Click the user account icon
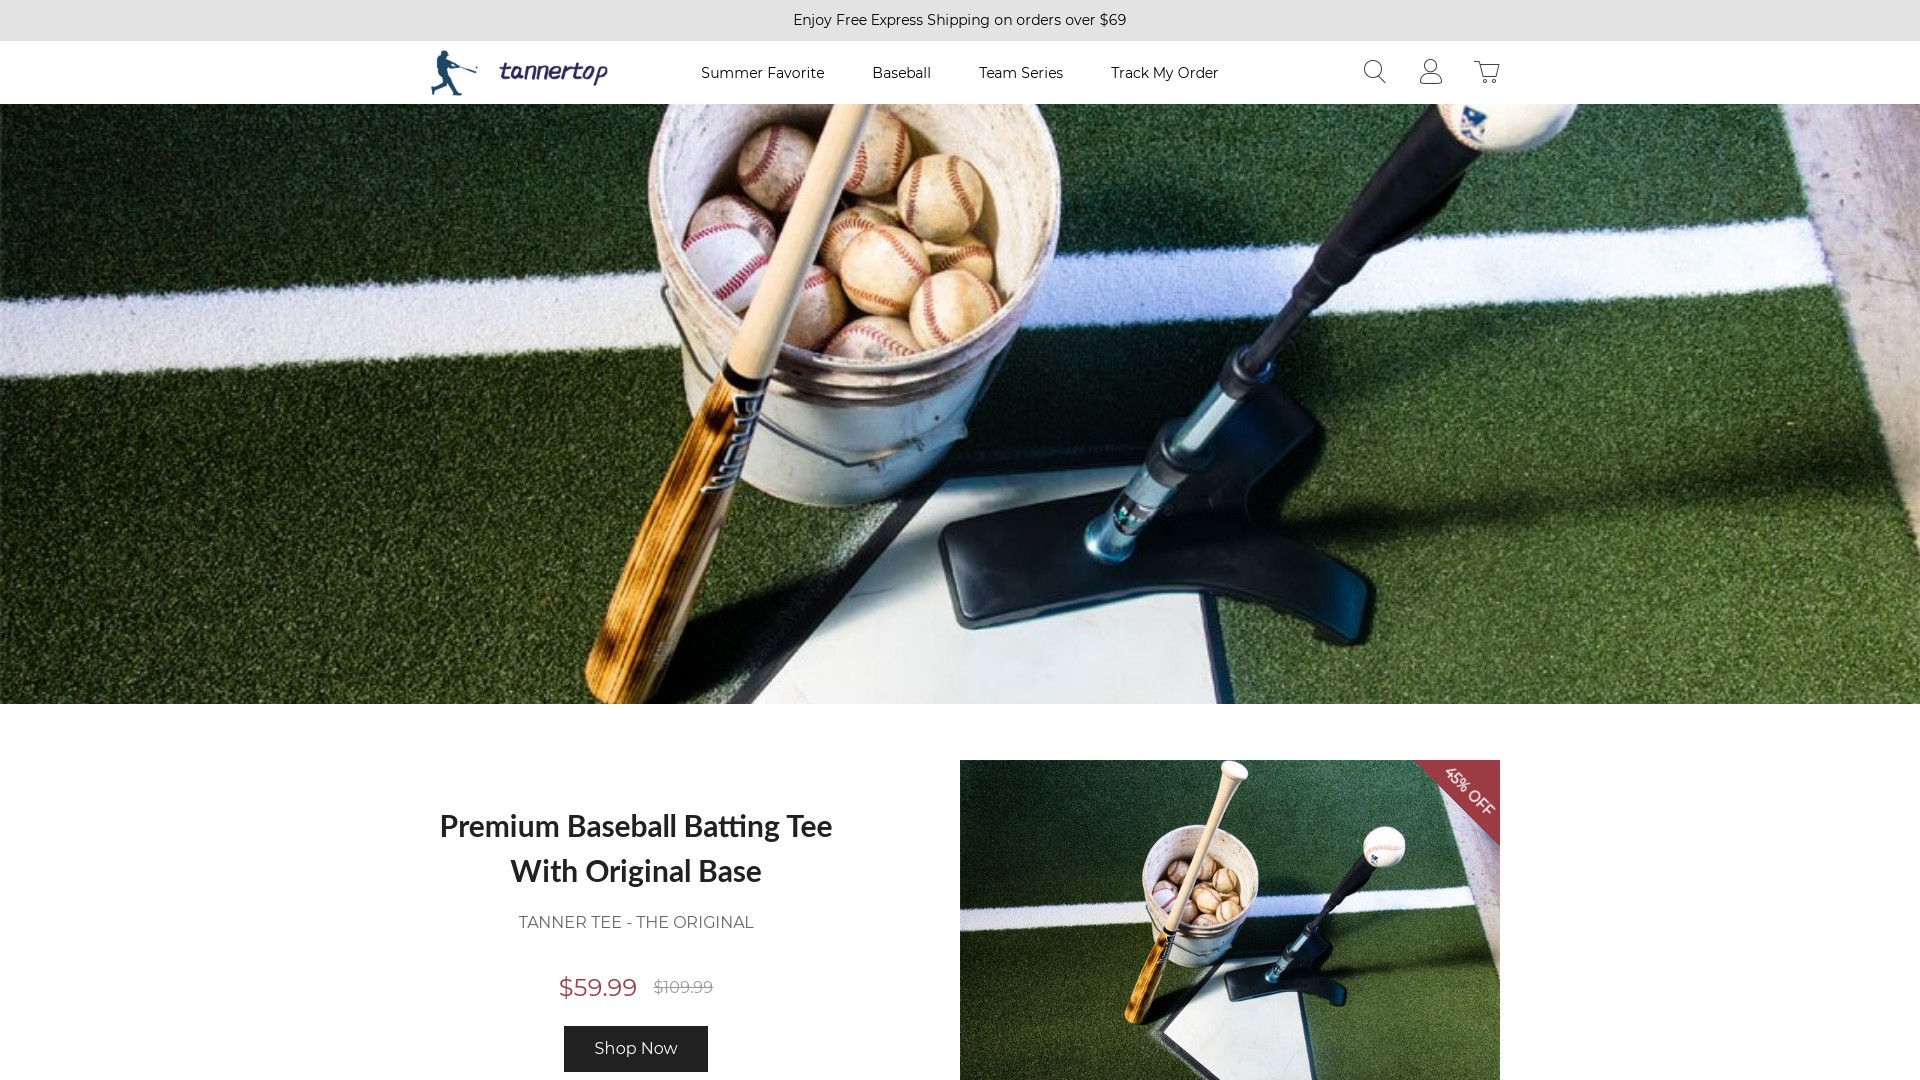The width and height of the screenshot is (1920, 1080). pyautogui.click(x=1430, y=72)
